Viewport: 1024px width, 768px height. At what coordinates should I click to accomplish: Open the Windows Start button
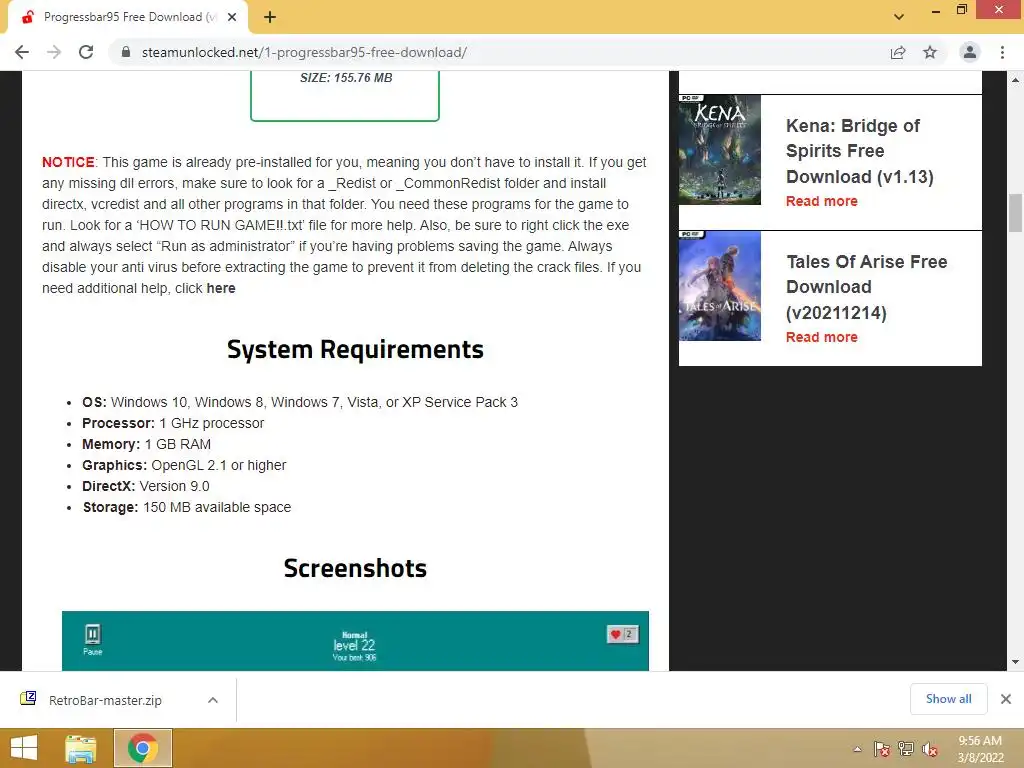click(24, 748)
